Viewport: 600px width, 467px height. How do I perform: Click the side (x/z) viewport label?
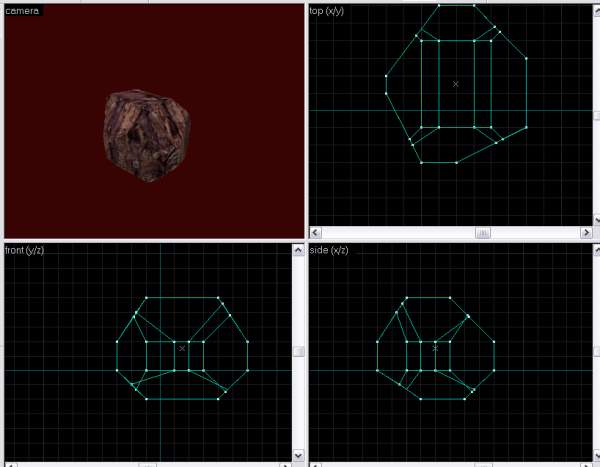(x=333, y=249)
